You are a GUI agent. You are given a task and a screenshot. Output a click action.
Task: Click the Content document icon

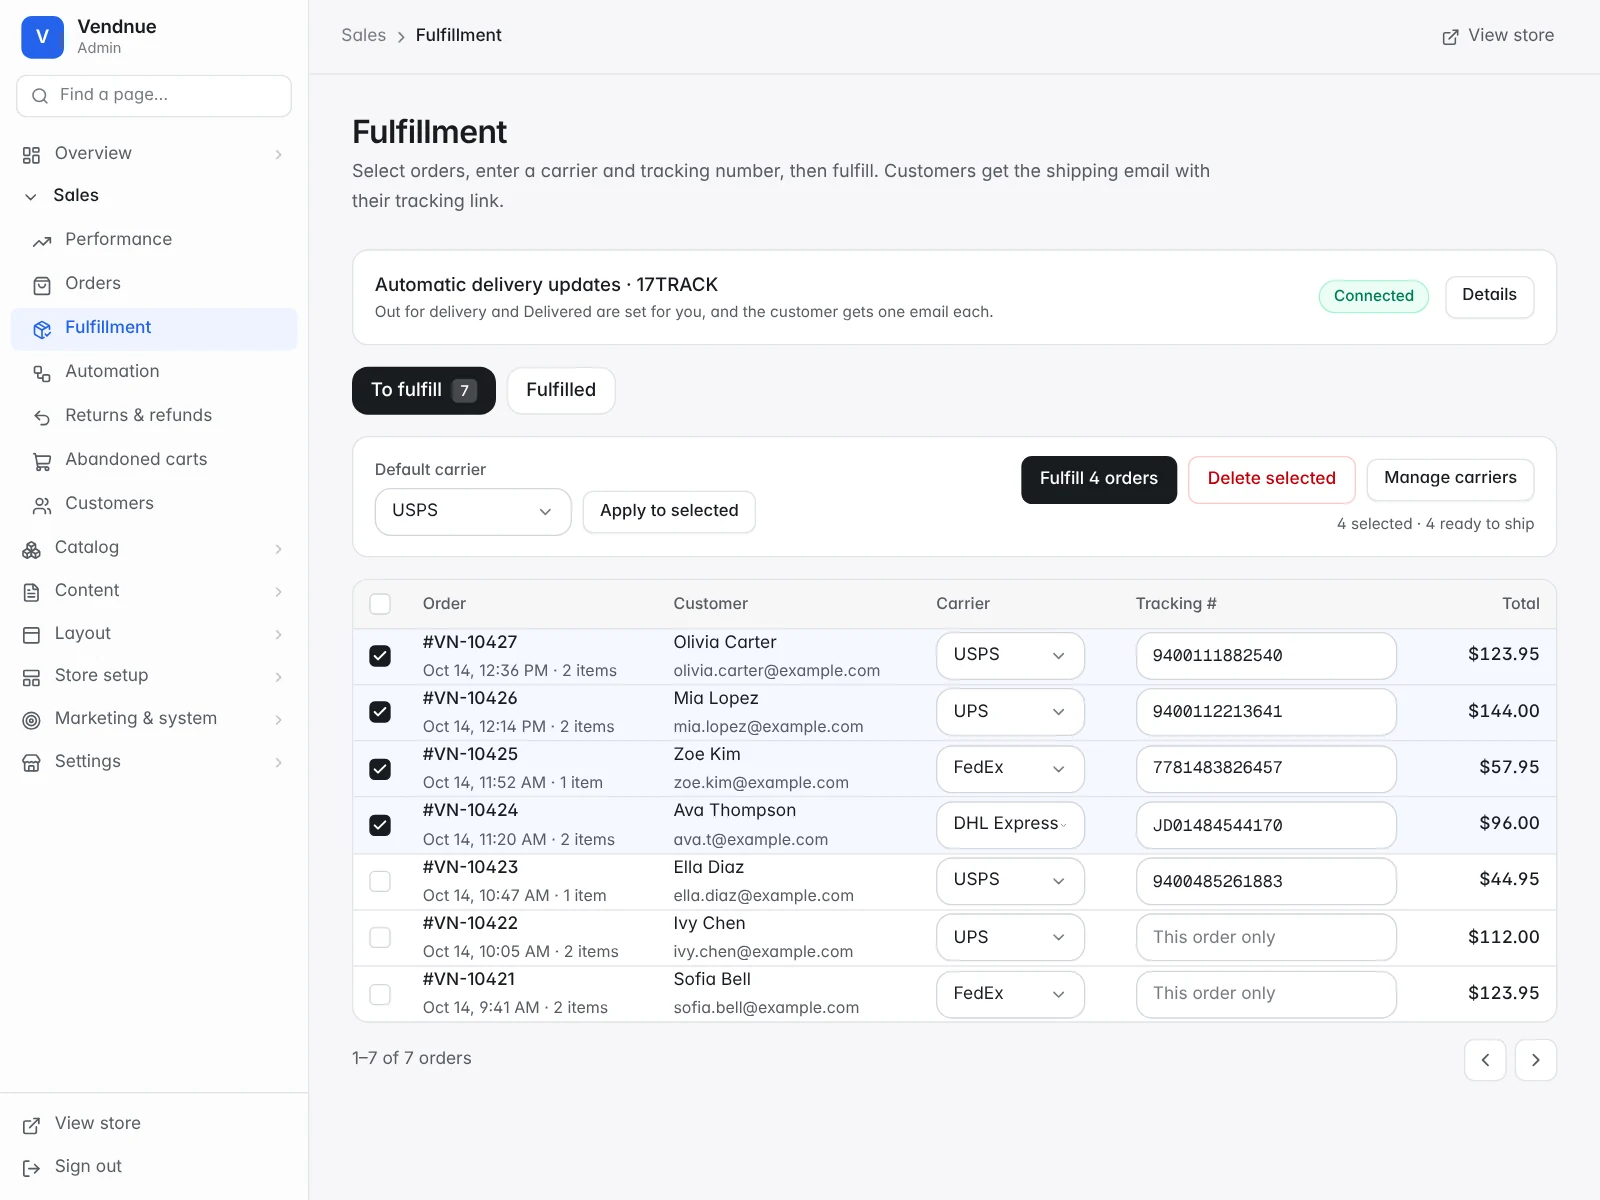pos(32,592)
